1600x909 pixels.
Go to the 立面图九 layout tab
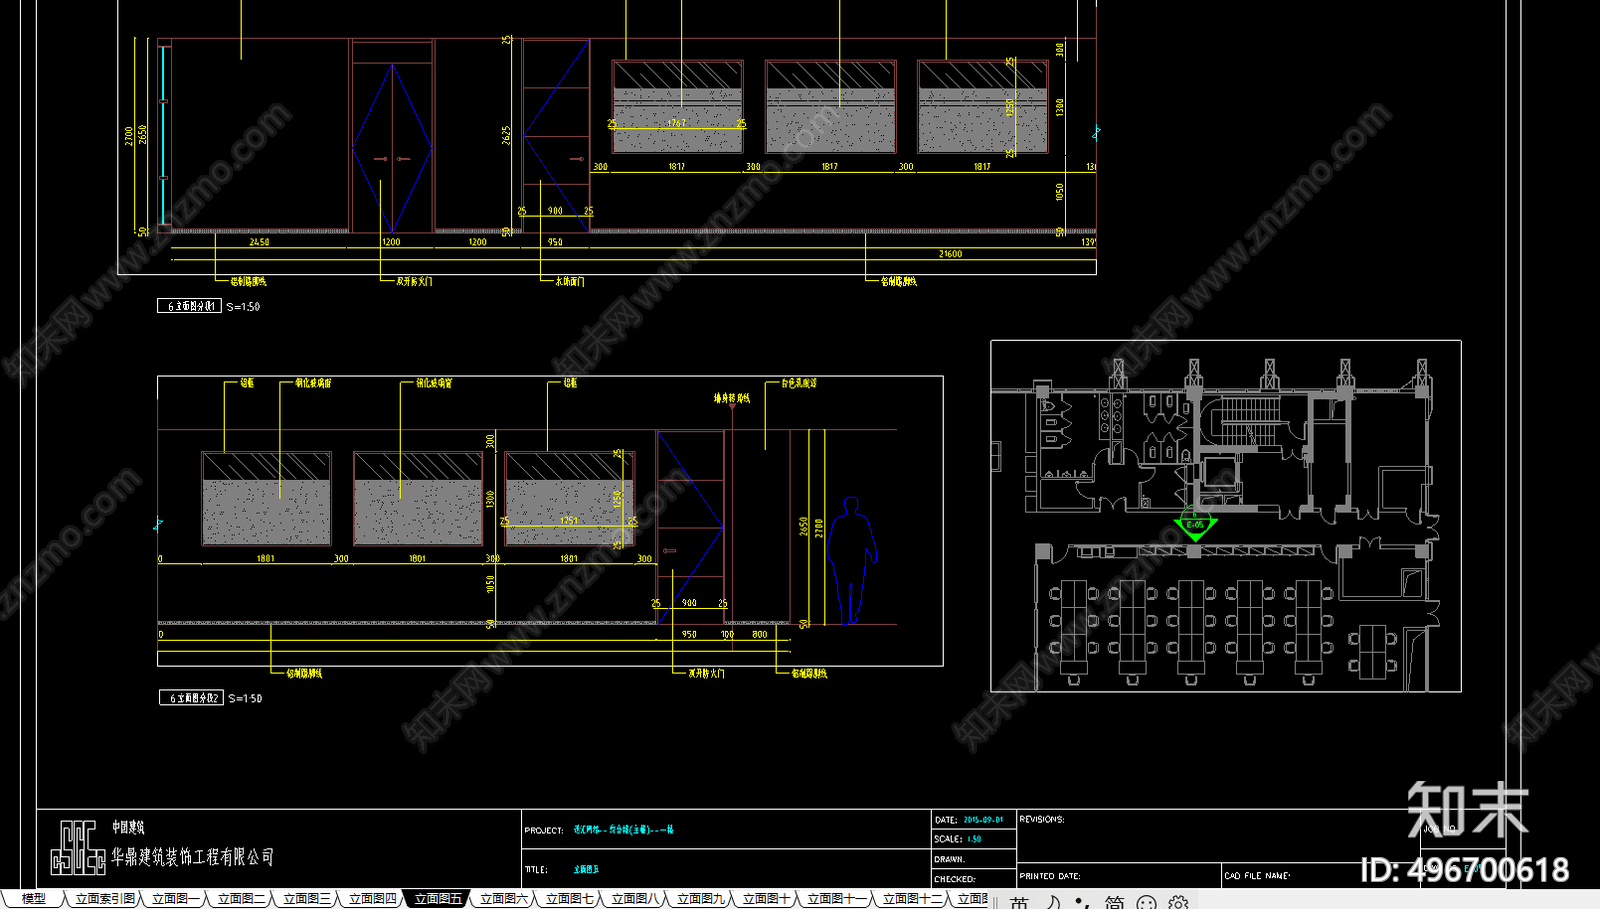coord(701,899)
